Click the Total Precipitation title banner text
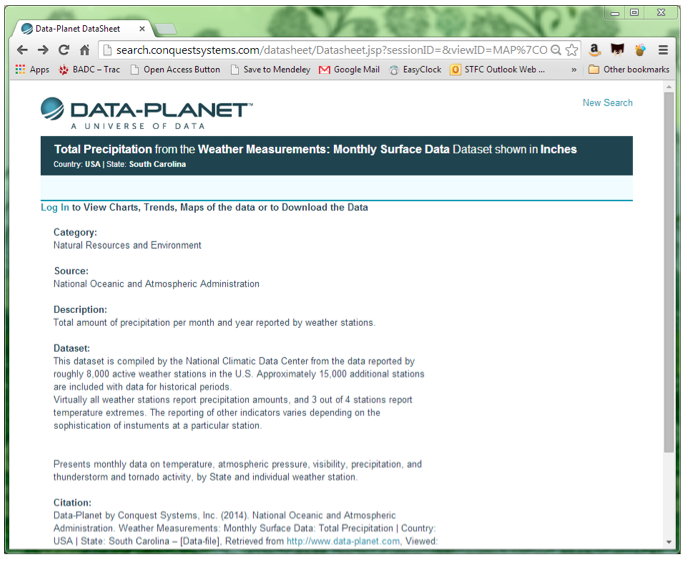The image size is (689, 561). click(x=315, y=149)
